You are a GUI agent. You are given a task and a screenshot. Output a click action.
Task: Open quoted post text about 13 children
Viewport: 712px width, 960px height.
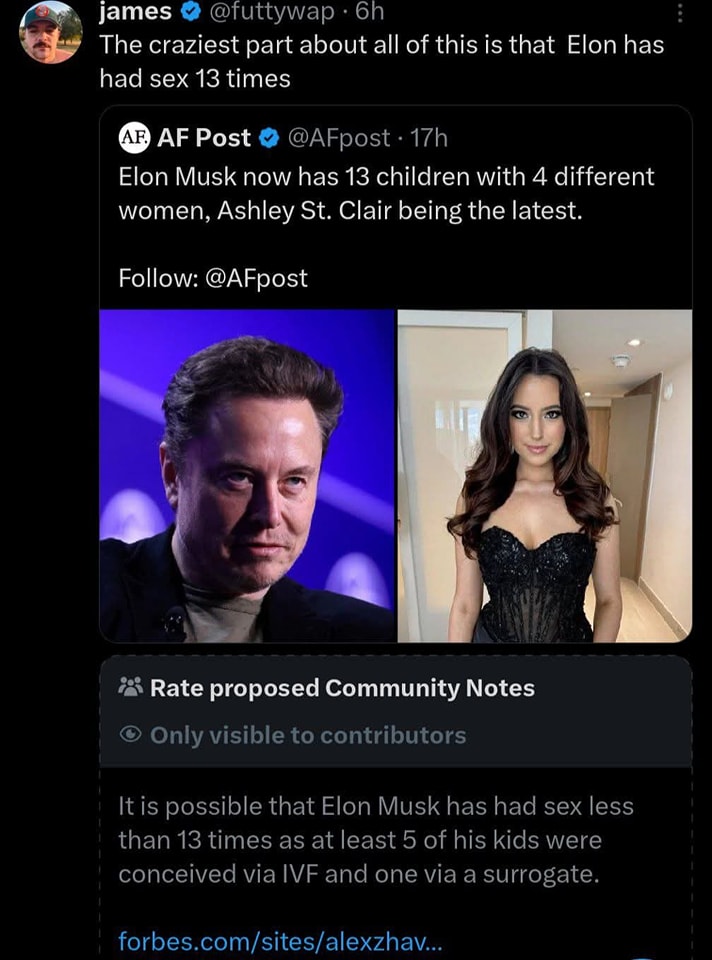[x=385, y=194]
